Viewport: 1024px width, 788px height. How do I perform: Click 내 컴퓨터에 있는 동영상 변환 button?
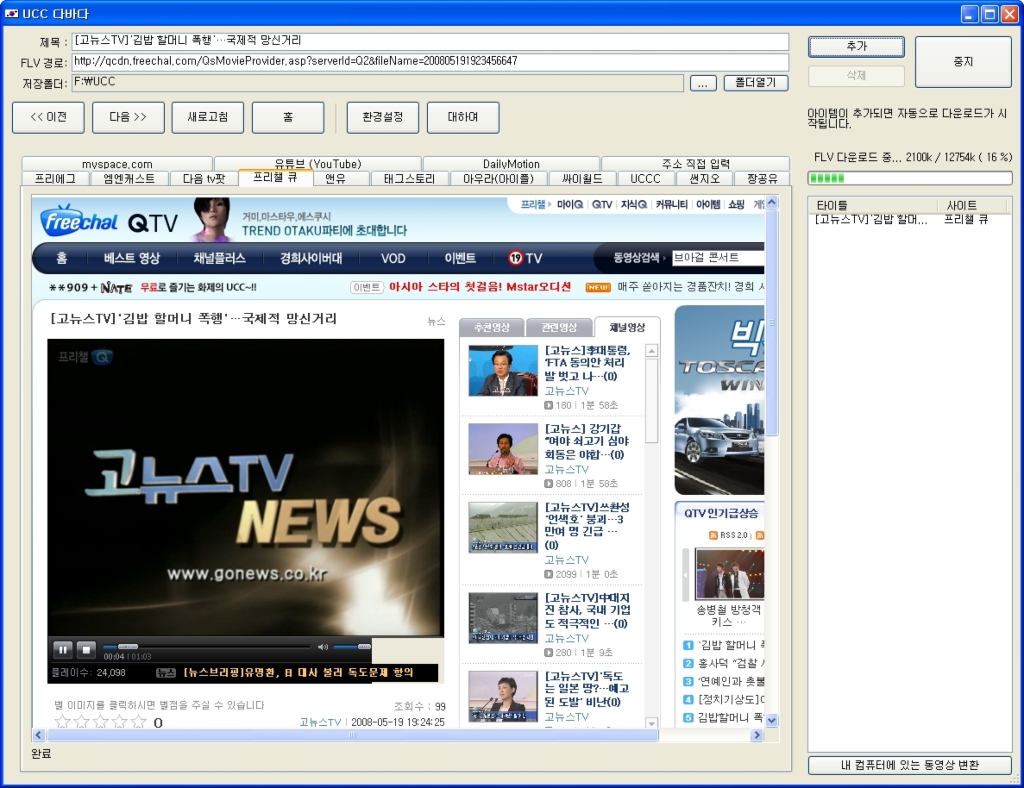click(x=909, y=765)
